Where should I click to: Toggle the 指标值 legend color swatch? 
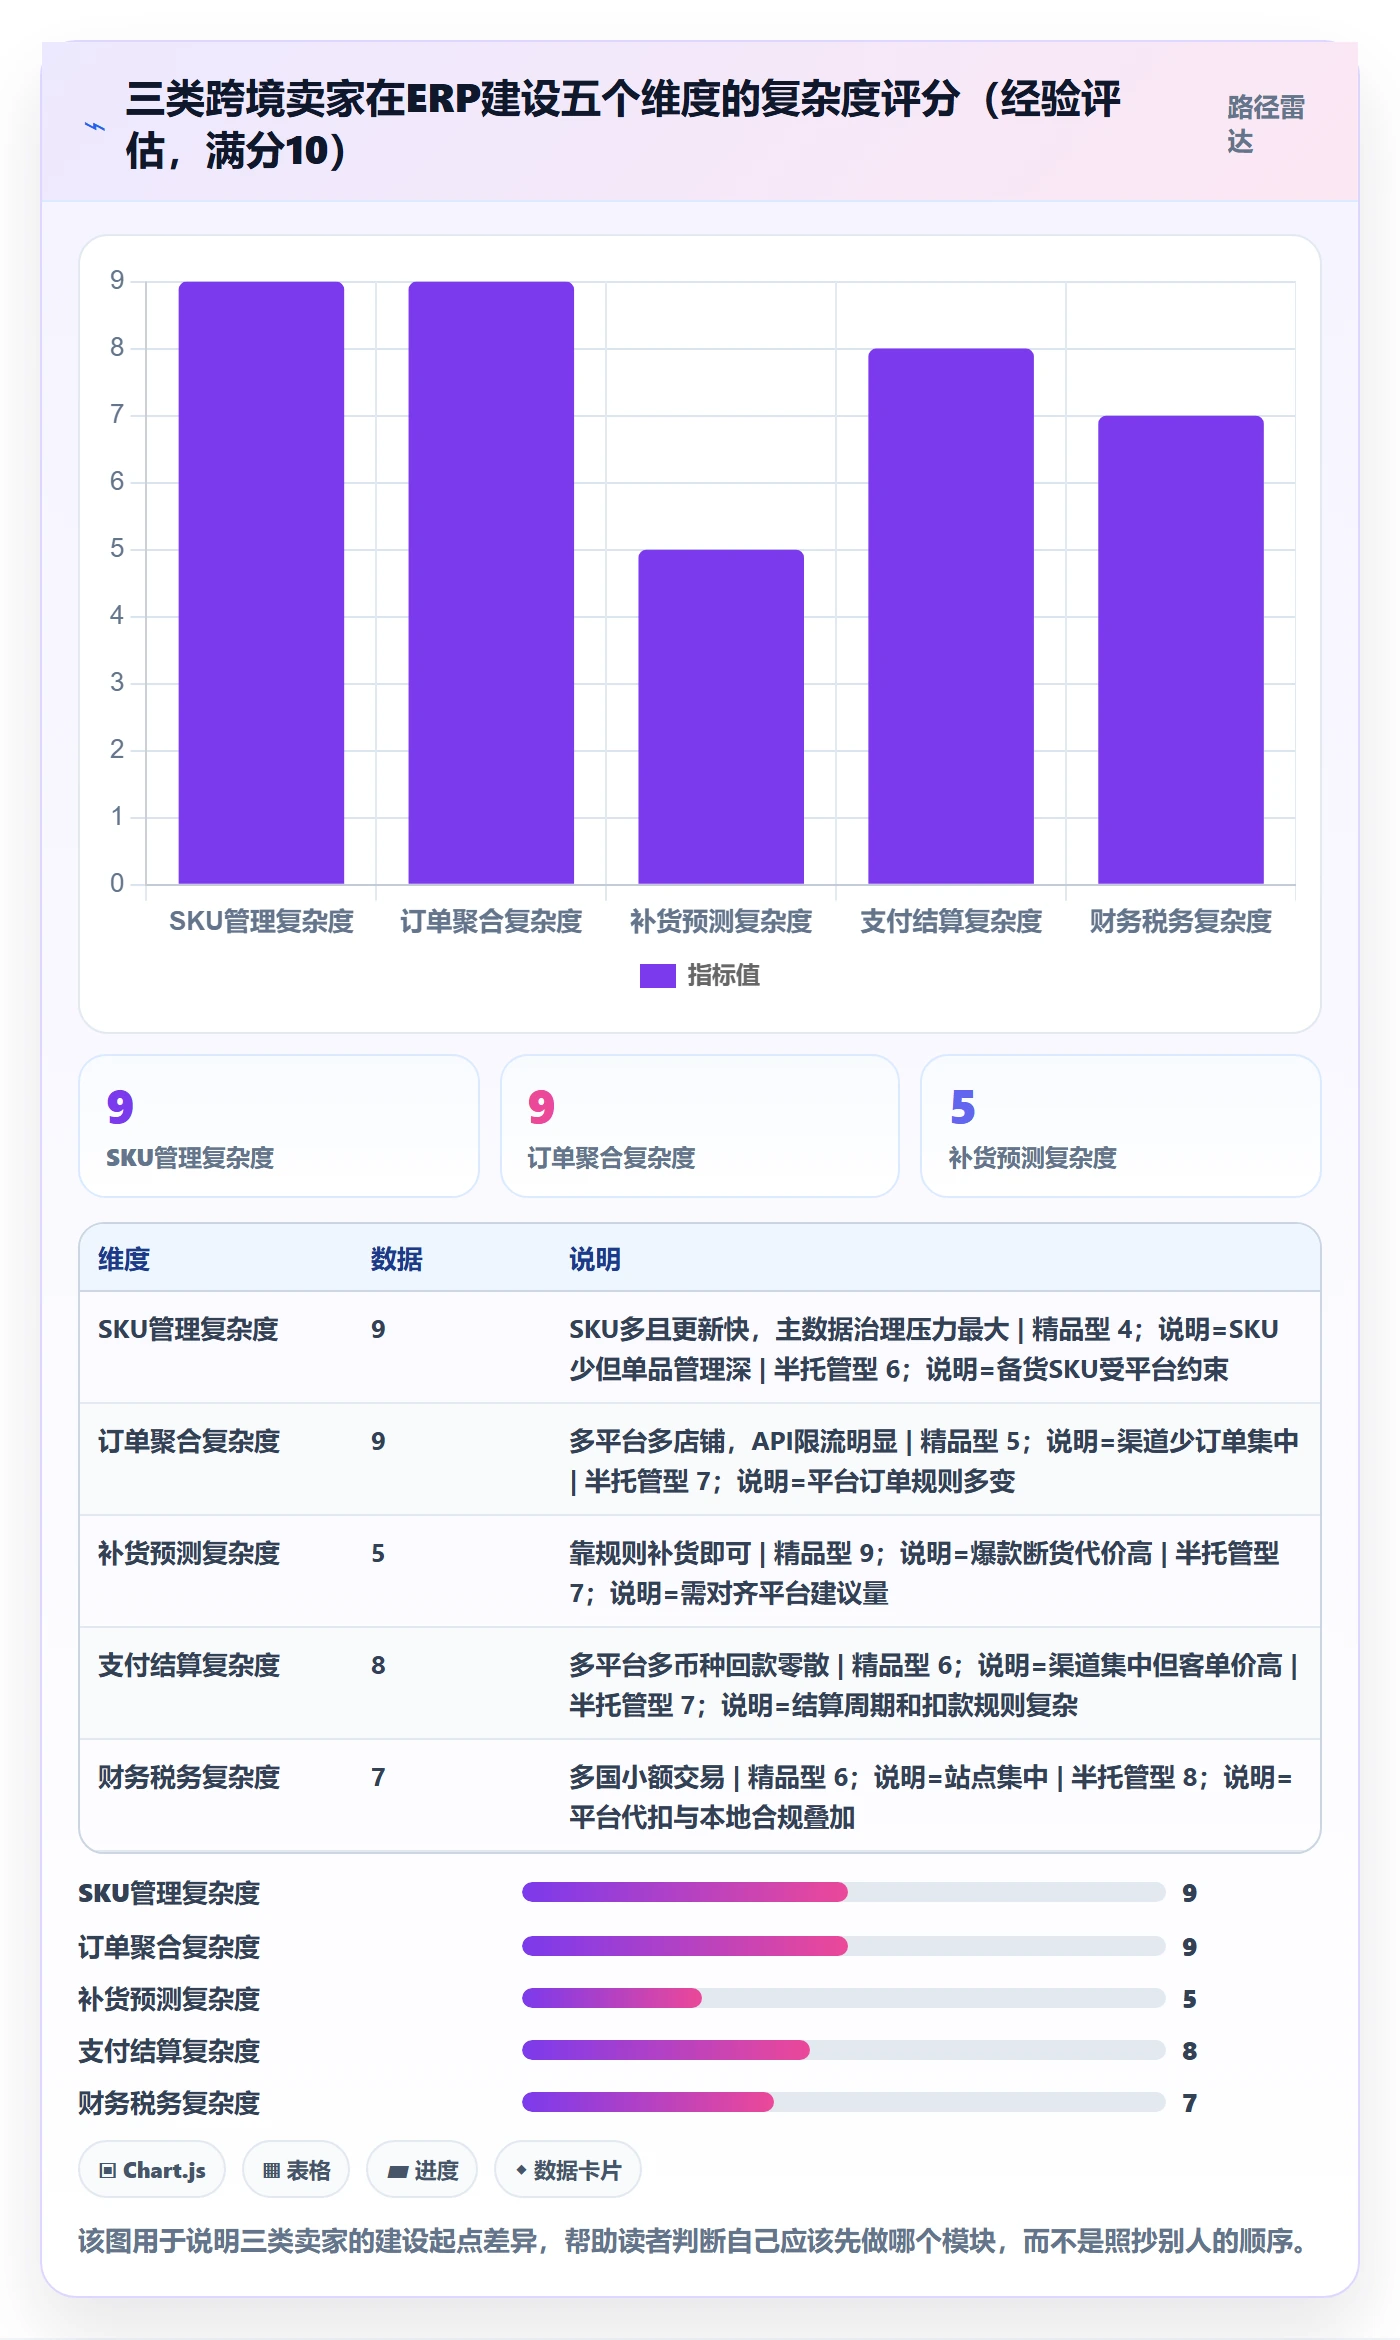coord(657,976)
